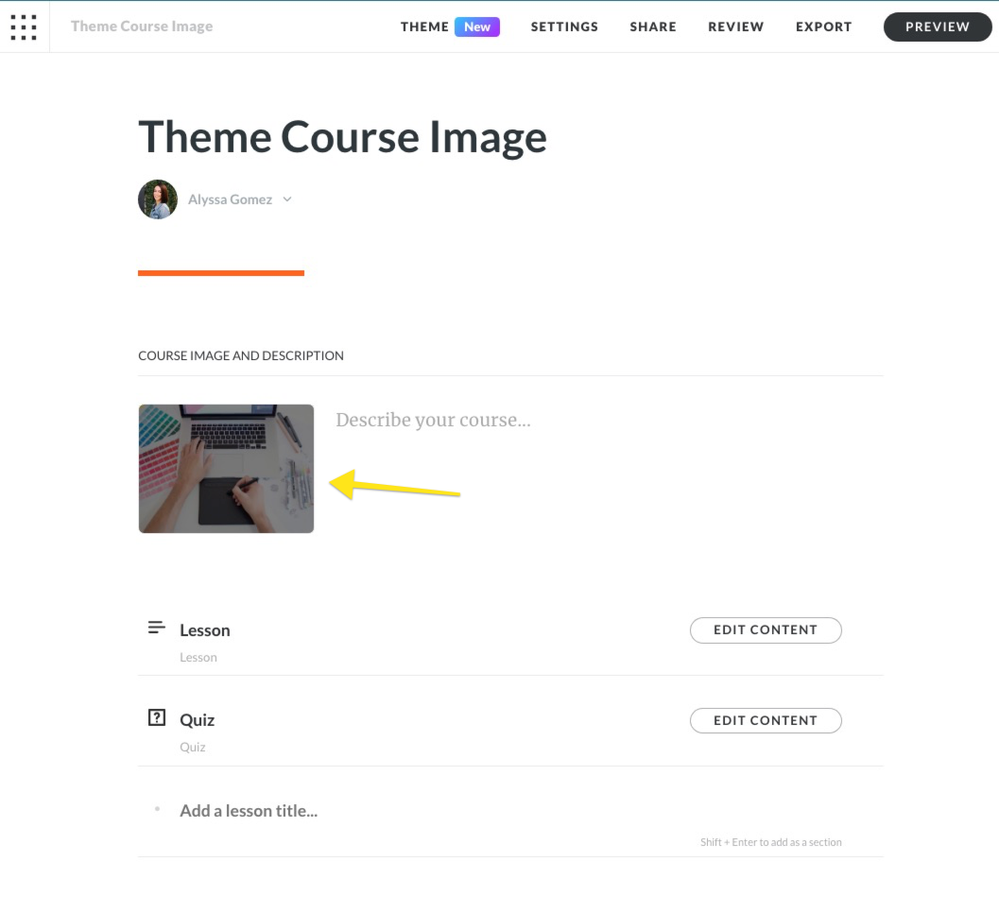Open the Share menu
Image resolution: width=999 pixels, height=914 pixels.
[x=653, y=27]
